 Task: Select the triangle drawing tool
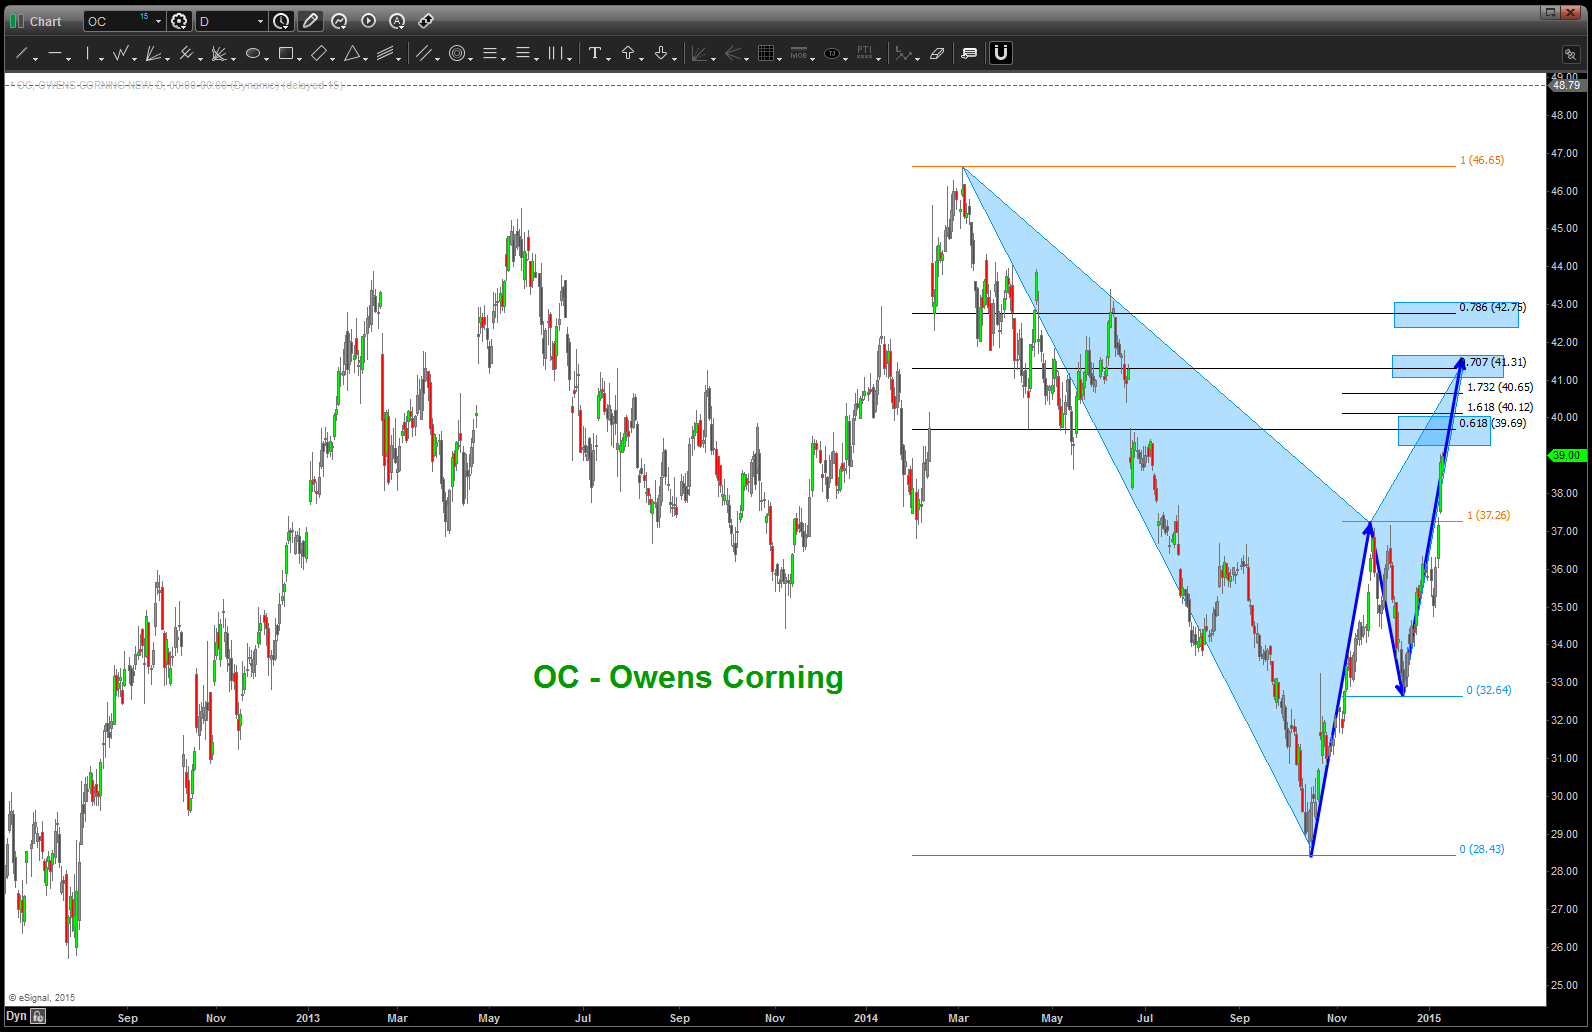tap(352, 54)
